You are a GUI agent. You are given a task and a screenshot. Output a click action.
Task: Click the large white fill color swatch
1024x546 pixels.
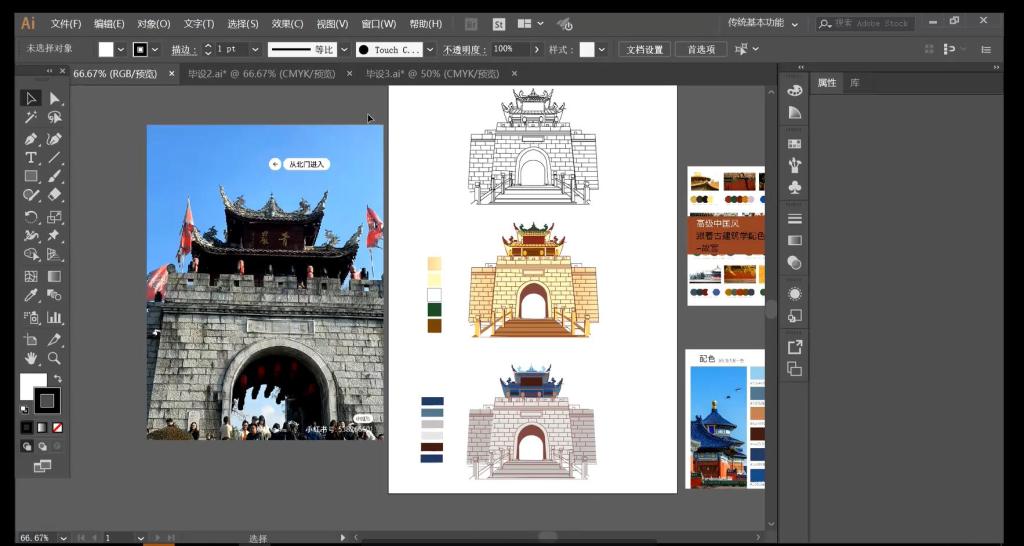click(x=32, y=385)
